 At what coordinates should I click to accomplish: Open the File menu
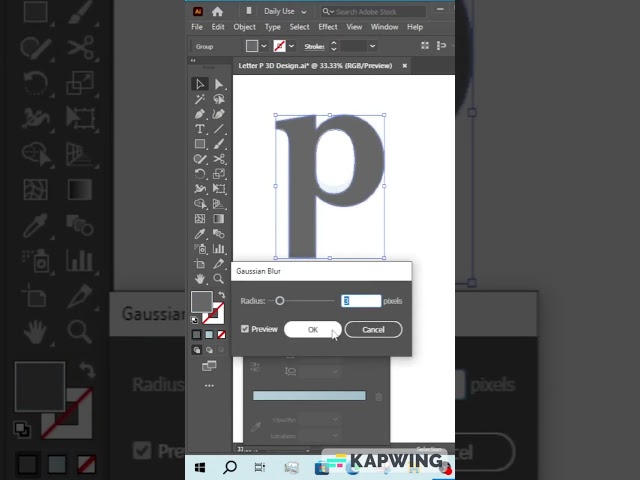[197, 27]
